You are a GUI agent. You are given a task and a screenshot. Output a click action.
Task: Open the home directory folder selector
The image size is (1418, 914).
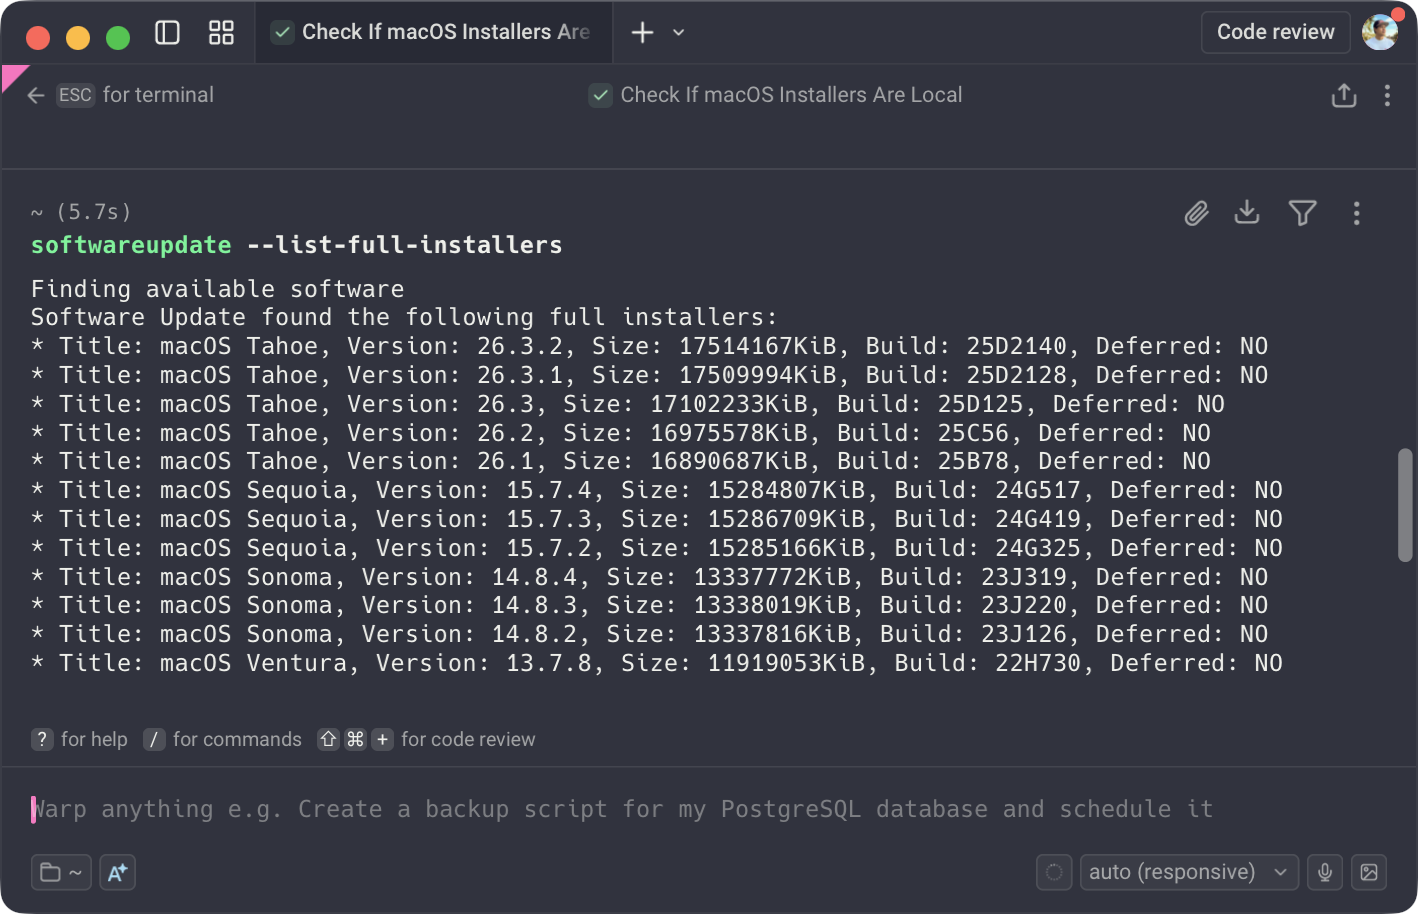[61, 872]
